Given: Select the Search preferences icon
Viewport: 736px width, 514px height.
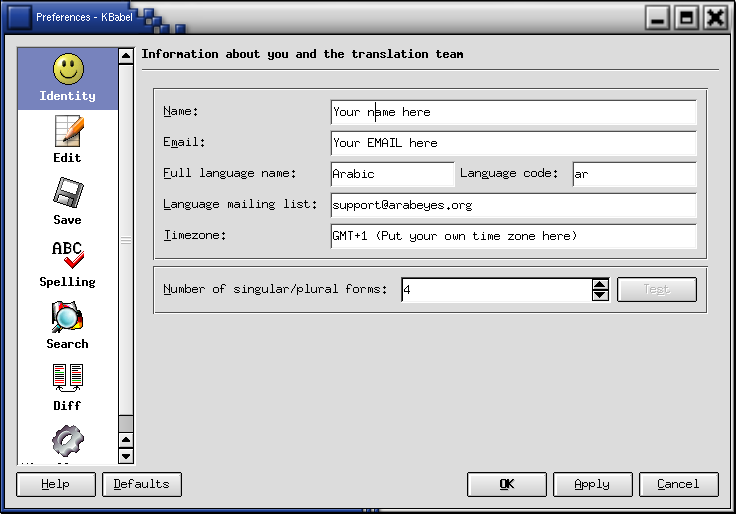Looking at the screenshot, I should click(x=67, y=319).
